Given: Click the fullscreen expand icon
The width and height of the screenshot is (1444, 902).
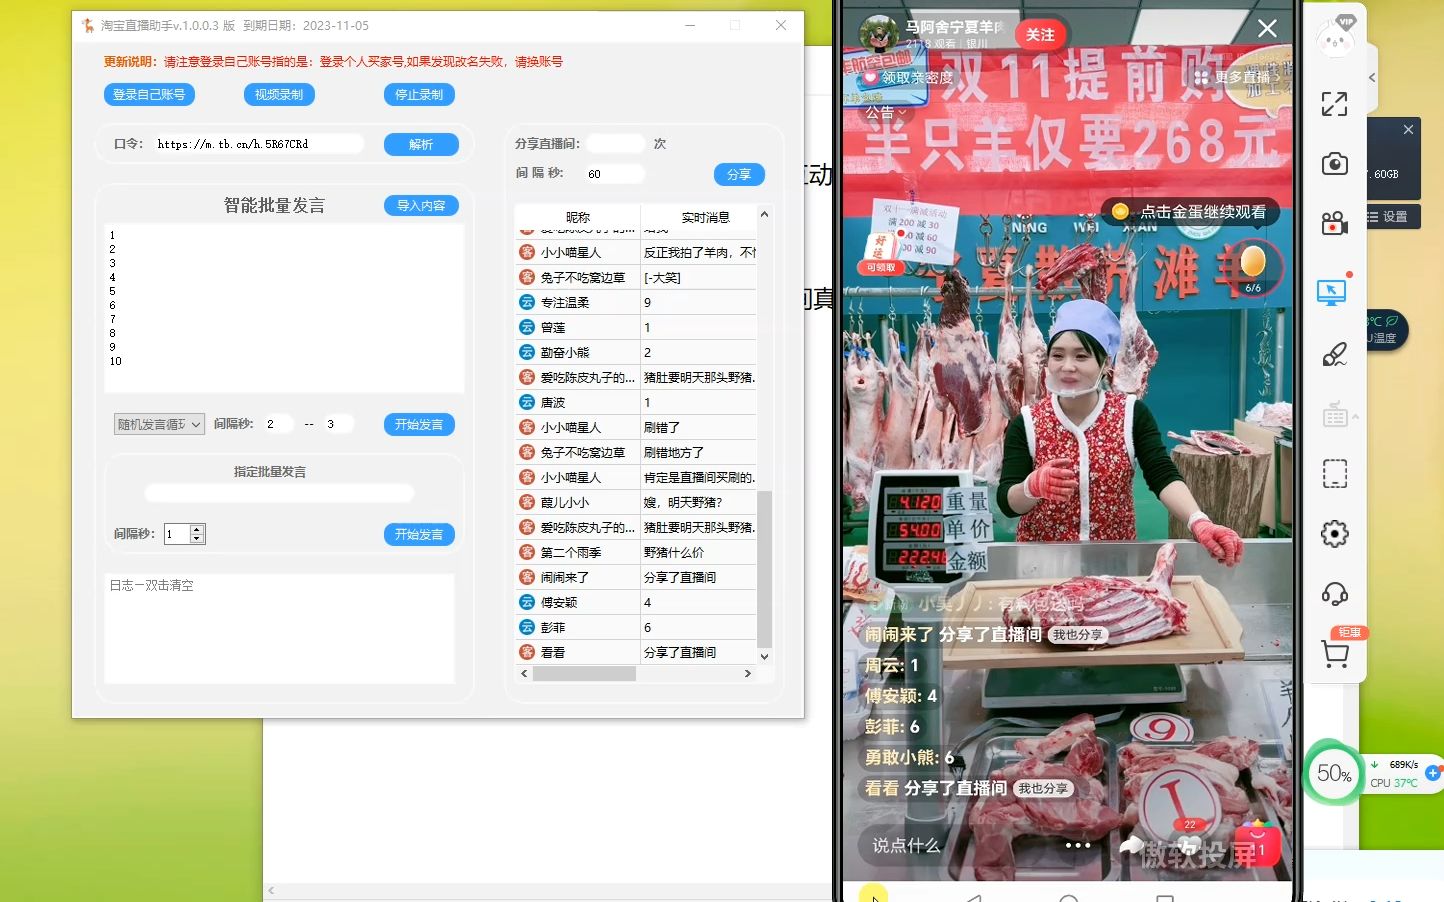Looking at the screenshot, I should coord(1334,103).
